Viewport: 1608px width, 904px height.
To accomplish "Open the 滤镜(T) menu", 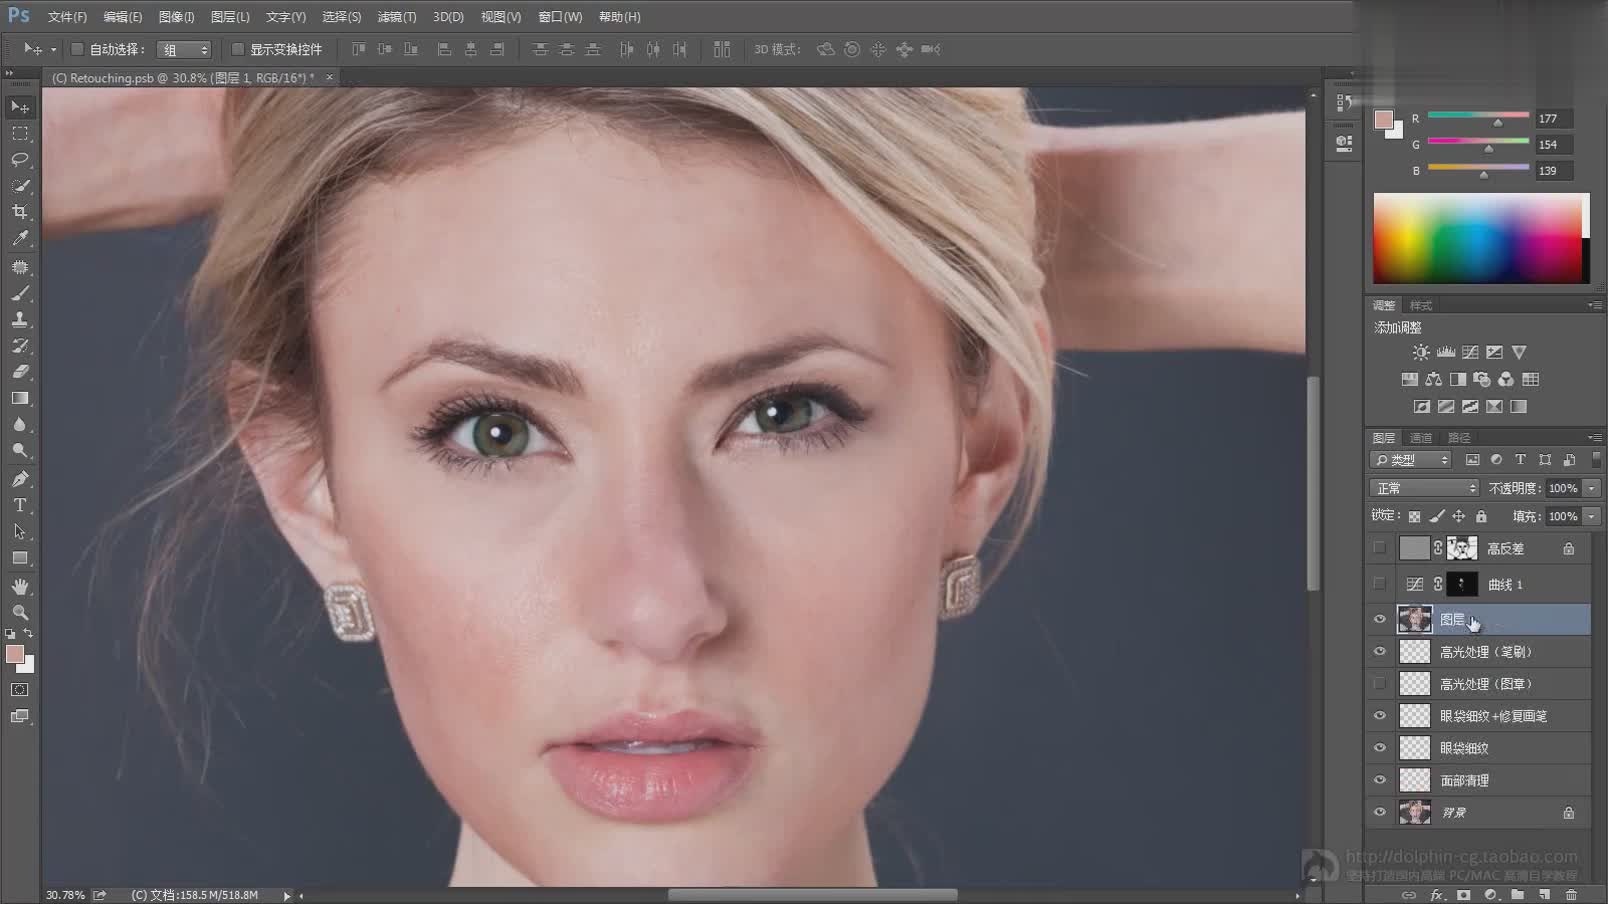I will [x=396, y=17].
